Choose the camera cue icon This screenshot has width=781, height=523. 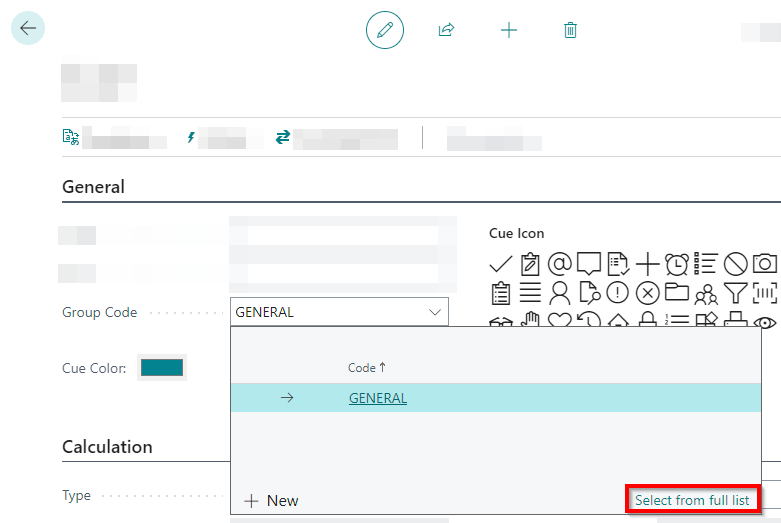point(765,264)
